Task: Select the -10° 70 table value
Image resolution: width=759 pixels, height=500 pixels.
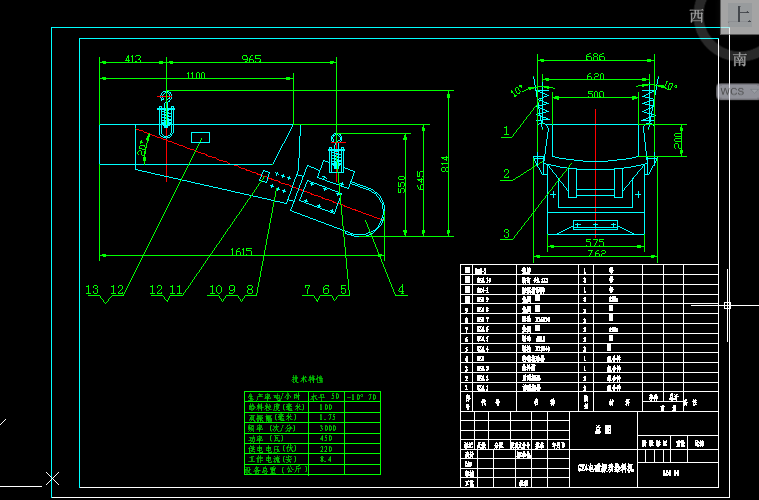Action: pyautogui.click(x=363, y=396)
